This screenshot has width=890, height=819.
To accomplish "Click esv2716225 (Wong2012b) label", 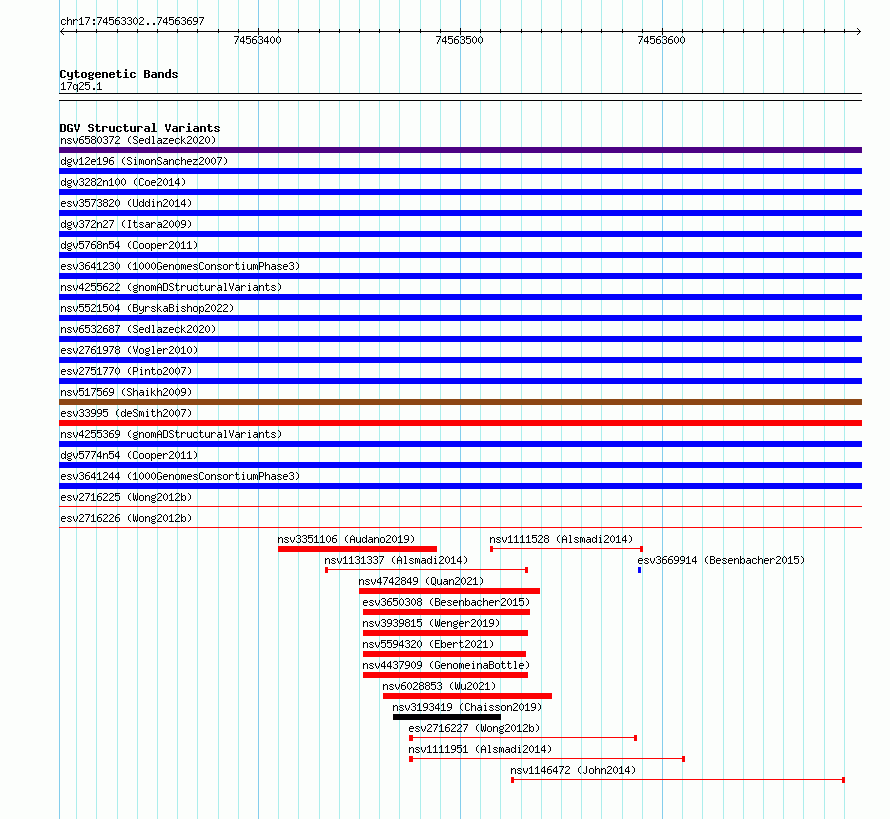I will tap(126, 497).
